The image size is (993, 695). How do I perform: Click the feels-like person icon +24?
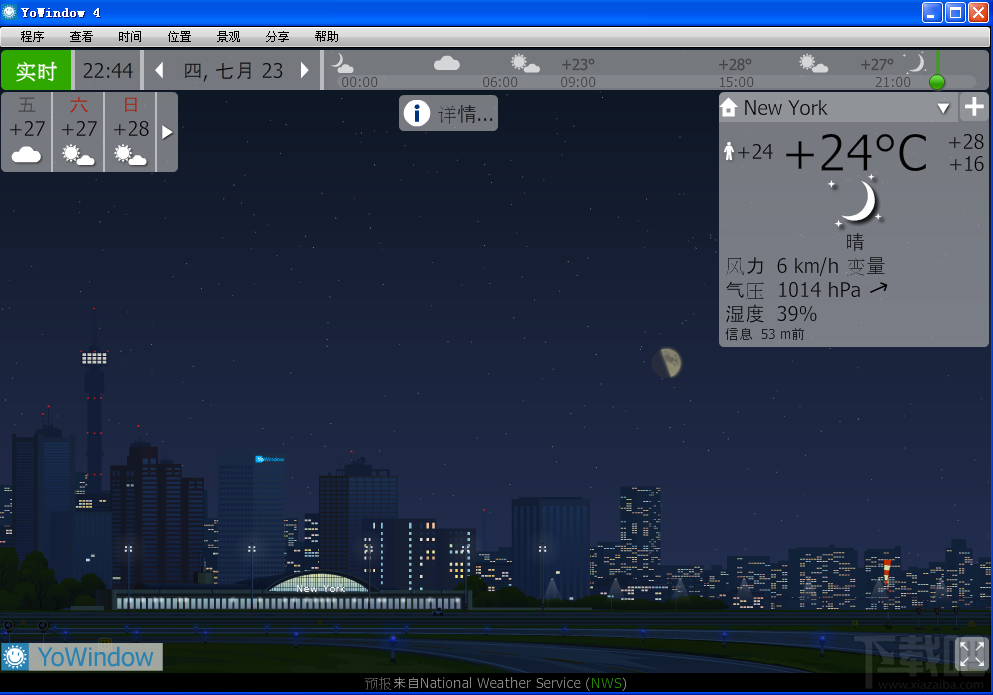coord(729,151)
